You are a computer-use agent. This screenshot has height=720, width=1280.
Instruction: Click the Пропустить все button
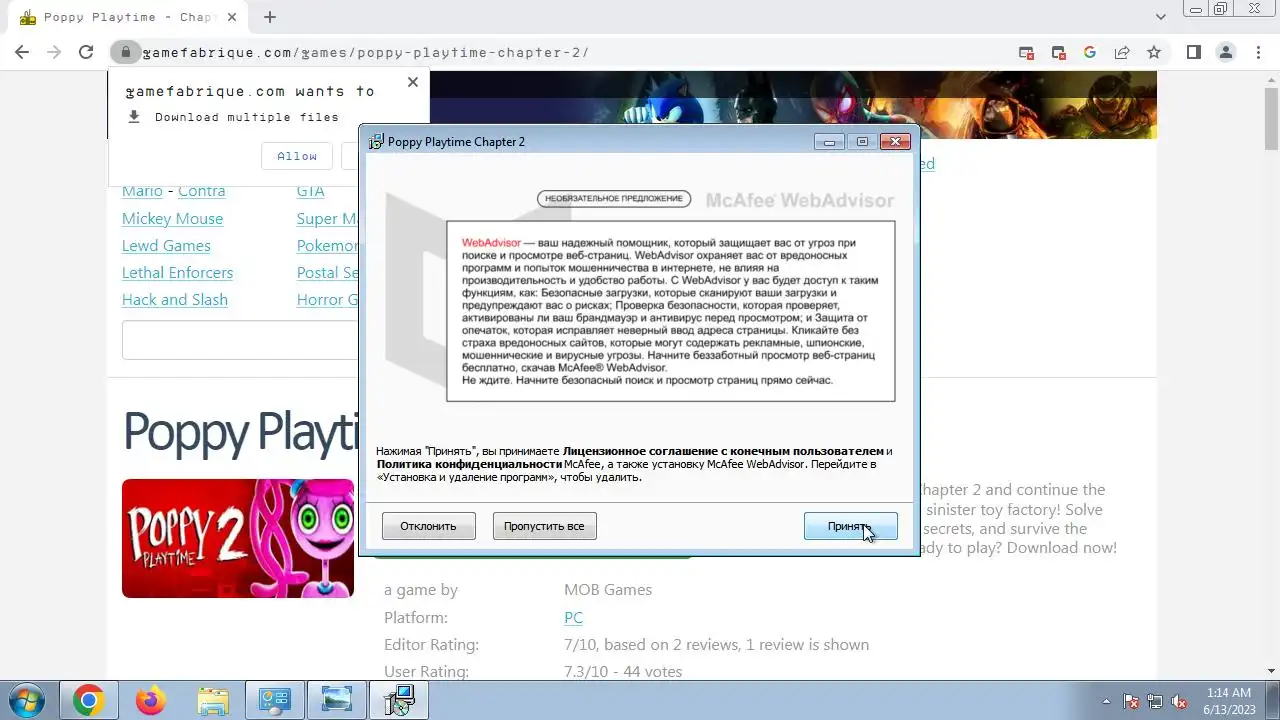[544, 526]
